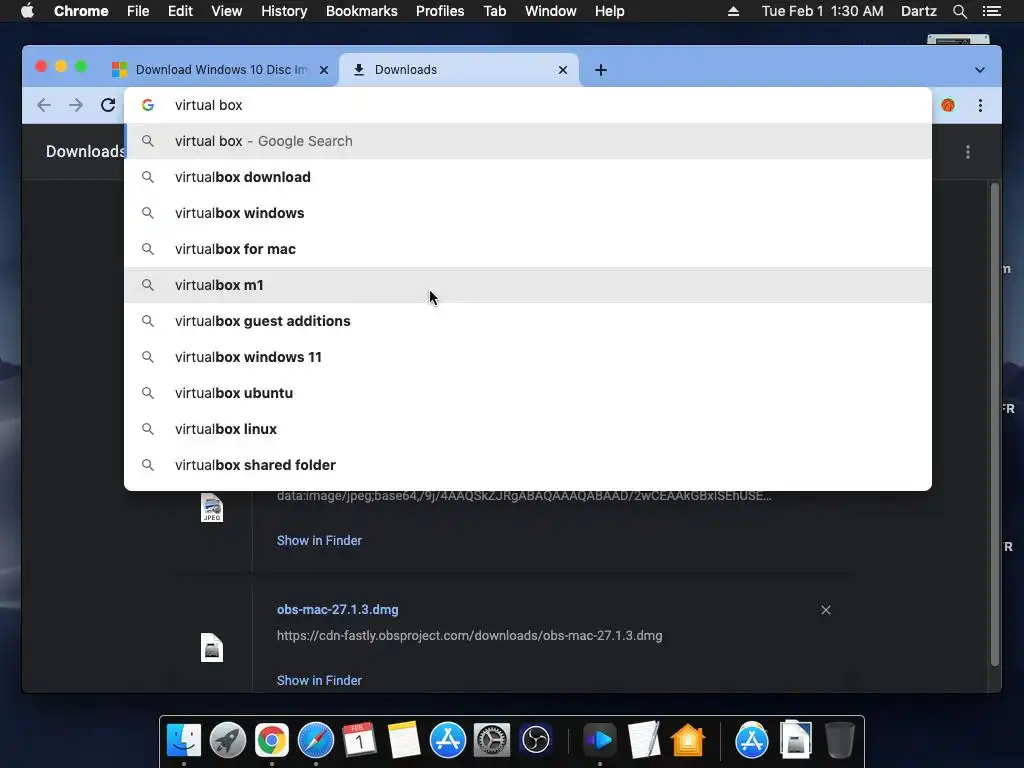This screenshot has width=1024, height=768.
Task: Click the JPEG file icon
Action: (212, 508)
